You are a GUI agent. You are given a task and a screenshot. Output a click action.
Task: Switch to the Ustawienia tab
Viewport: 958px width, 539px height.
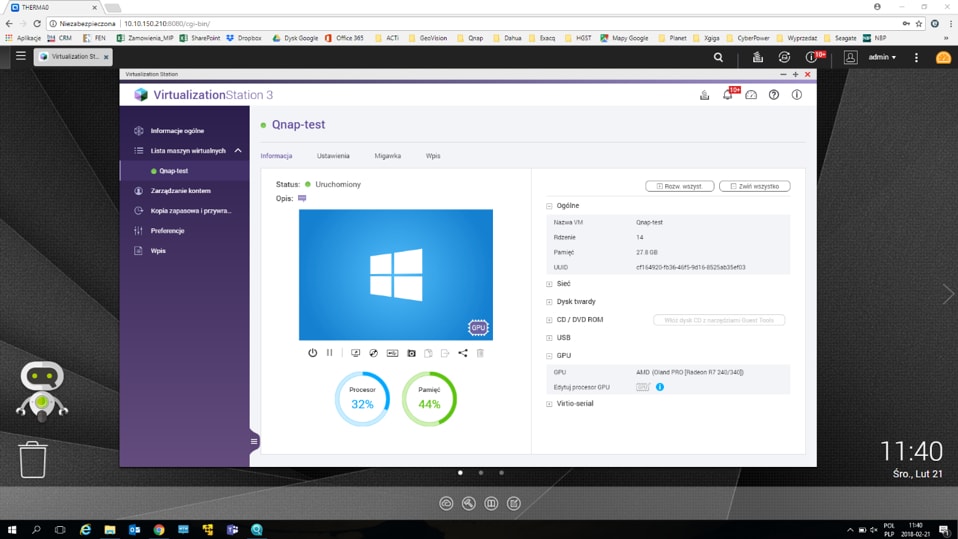pos(333,156)
